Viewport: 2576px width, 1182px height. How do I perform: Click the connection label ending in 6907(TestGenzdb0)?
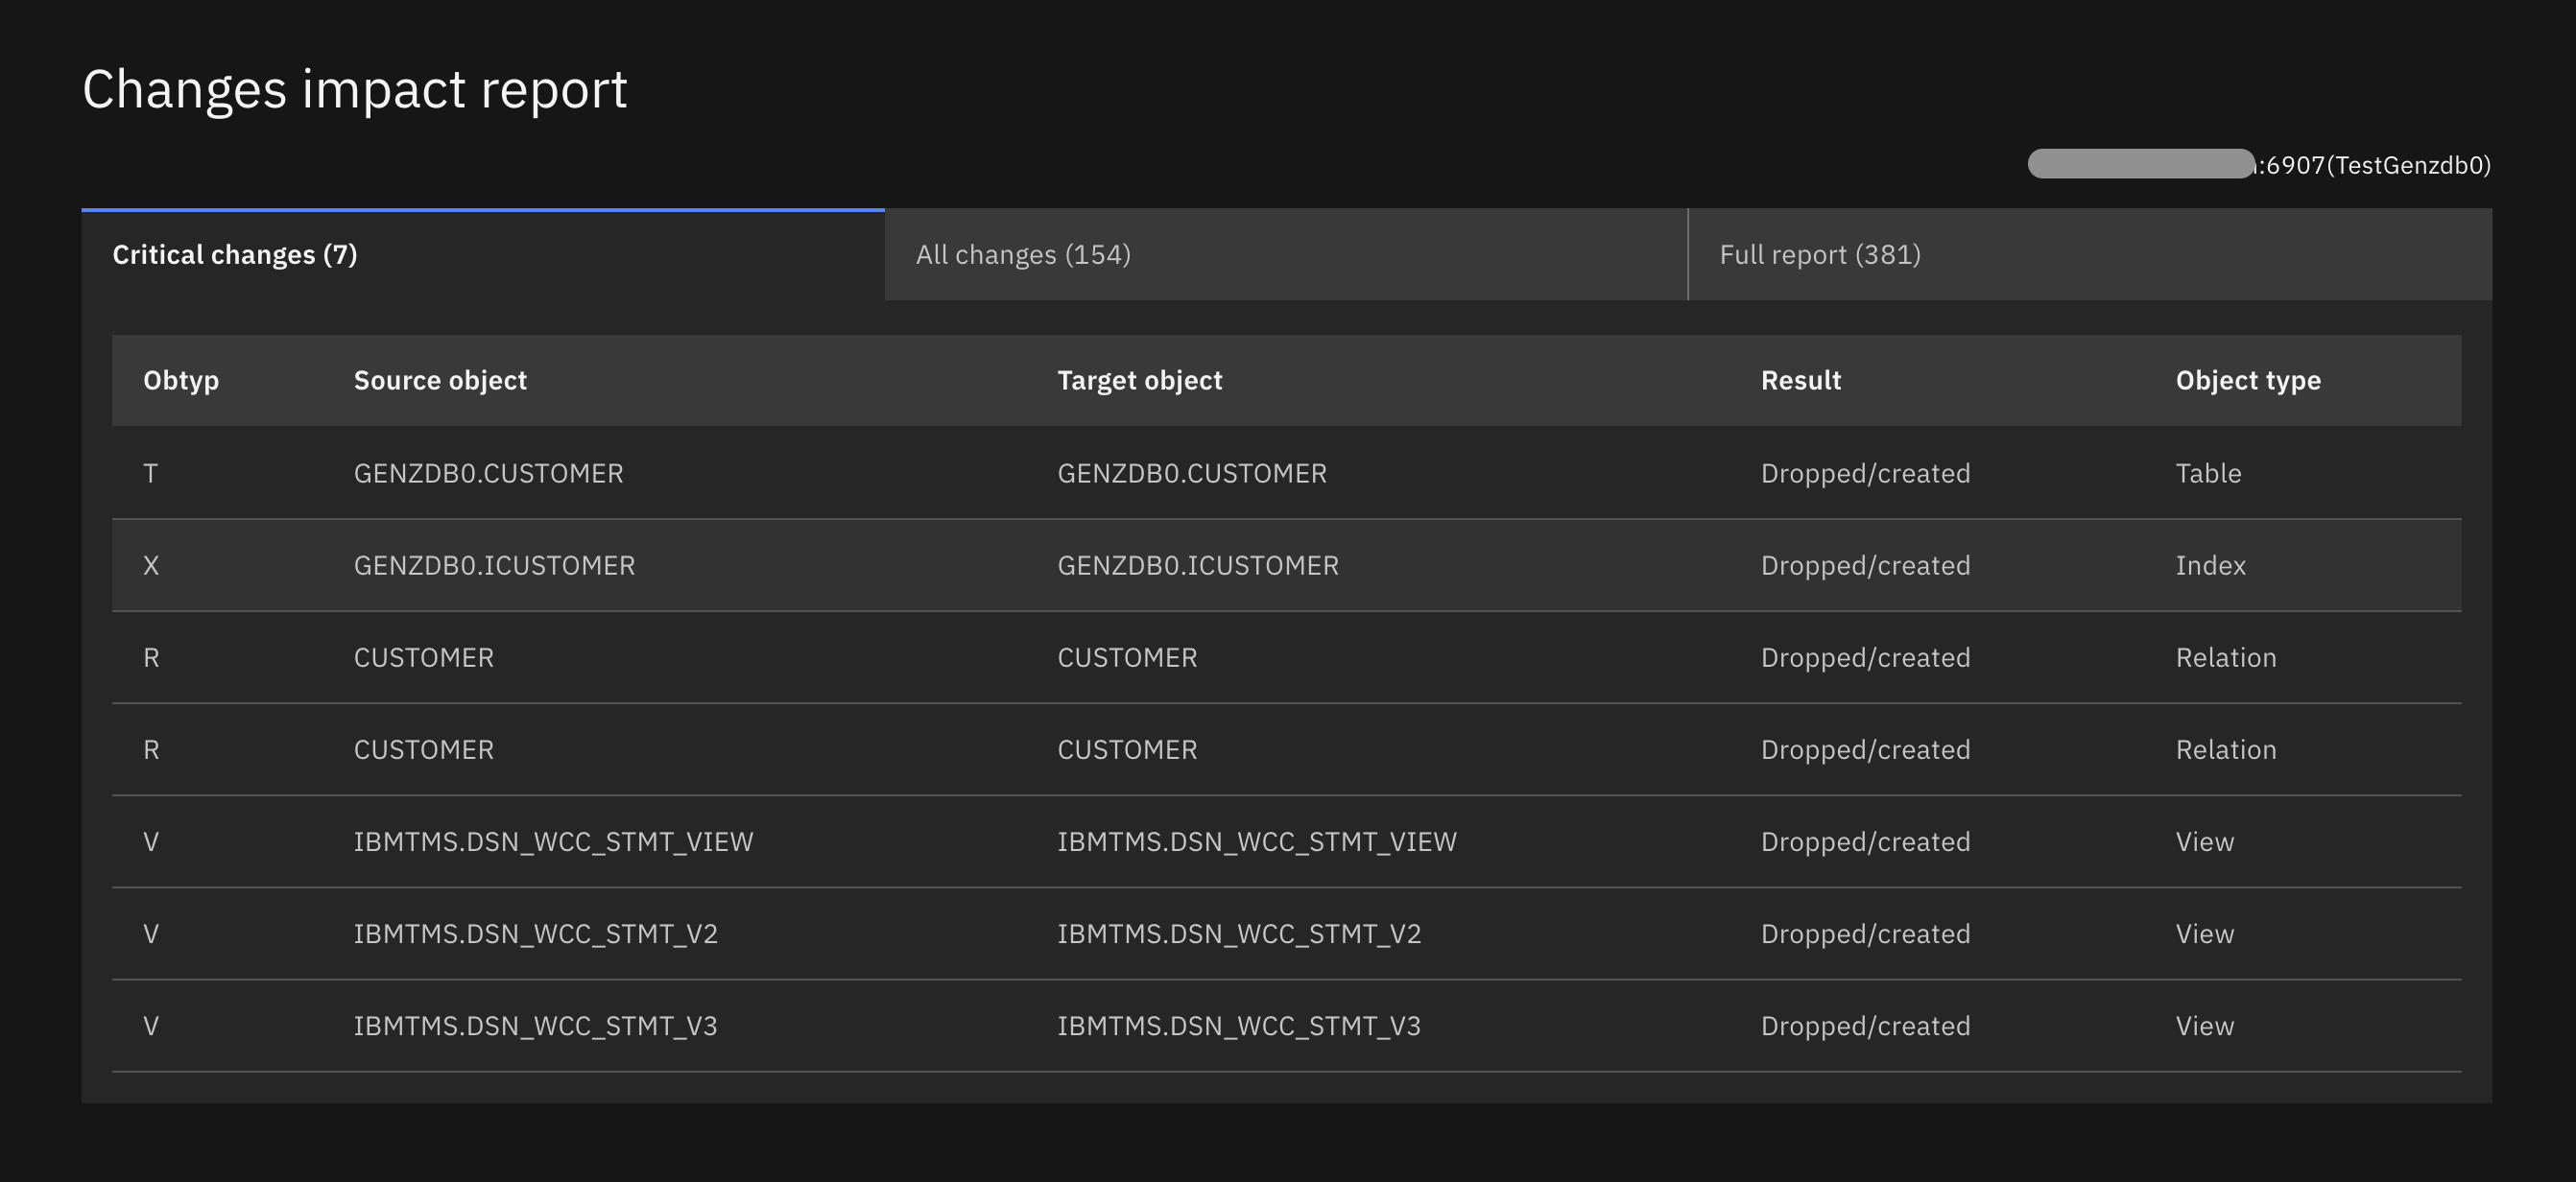(x=2374, y=165)
